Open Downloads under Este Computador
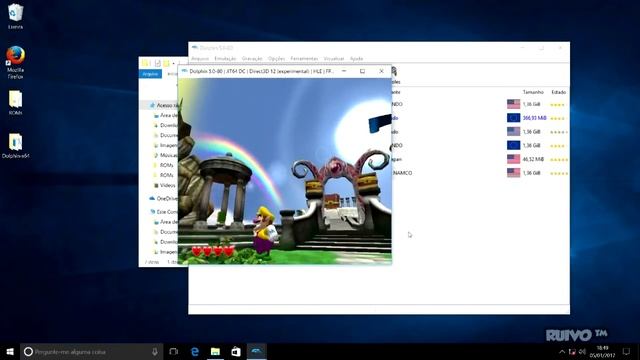The height and width of the screenshot is (360, 640). pyautogui.click(x=166, y=242)
